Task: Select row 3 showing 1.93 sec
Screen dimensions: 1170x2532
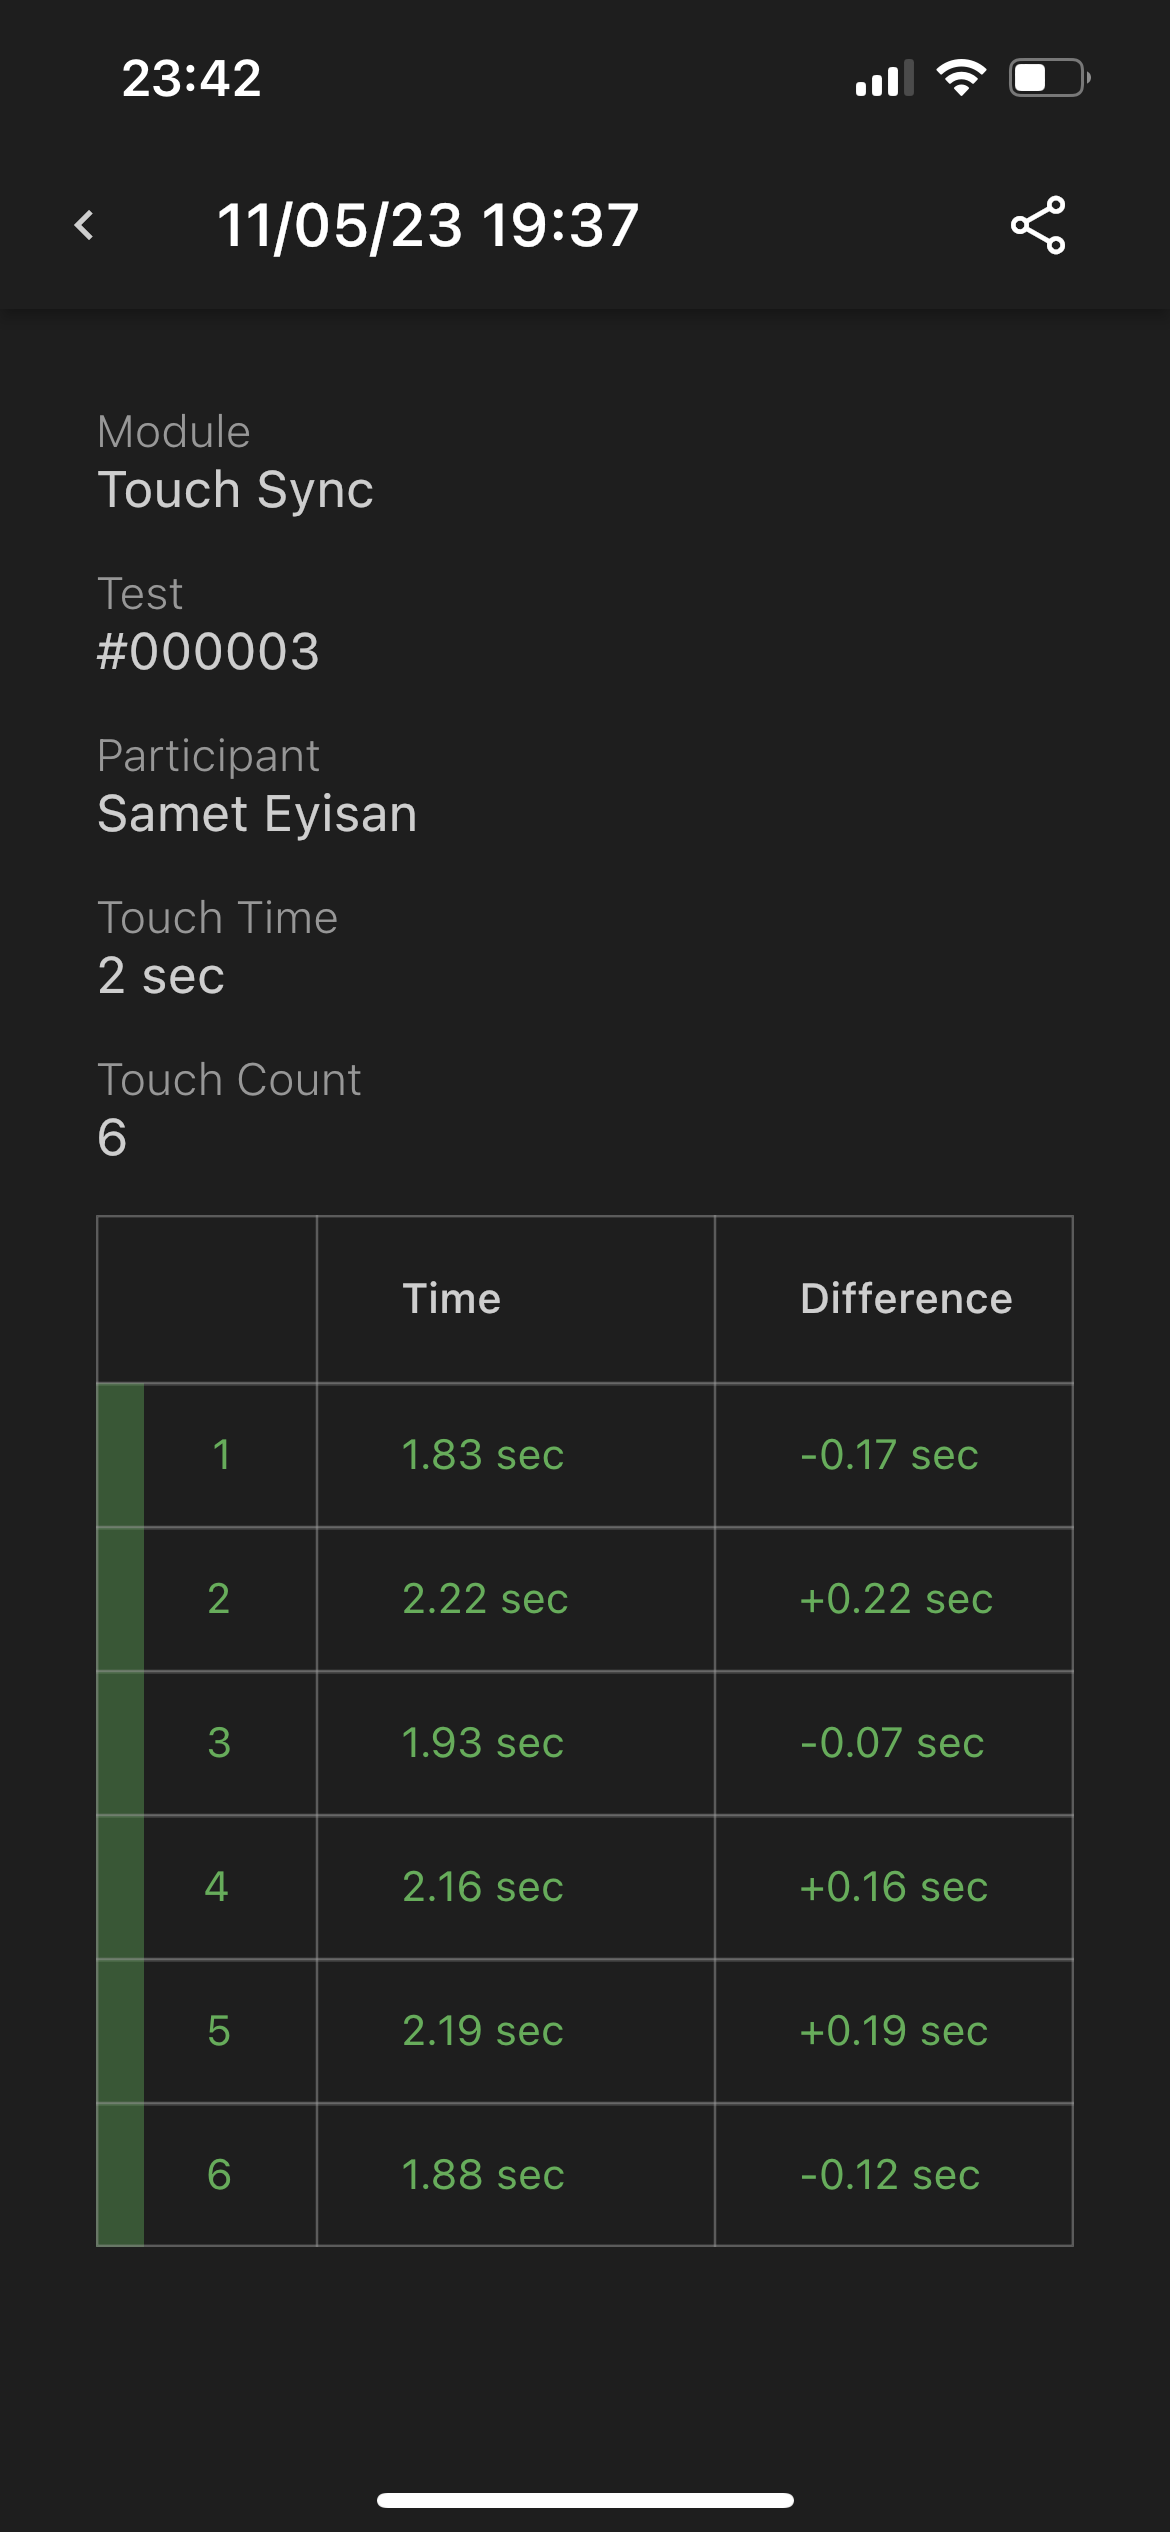Action: pos(482,1743)
